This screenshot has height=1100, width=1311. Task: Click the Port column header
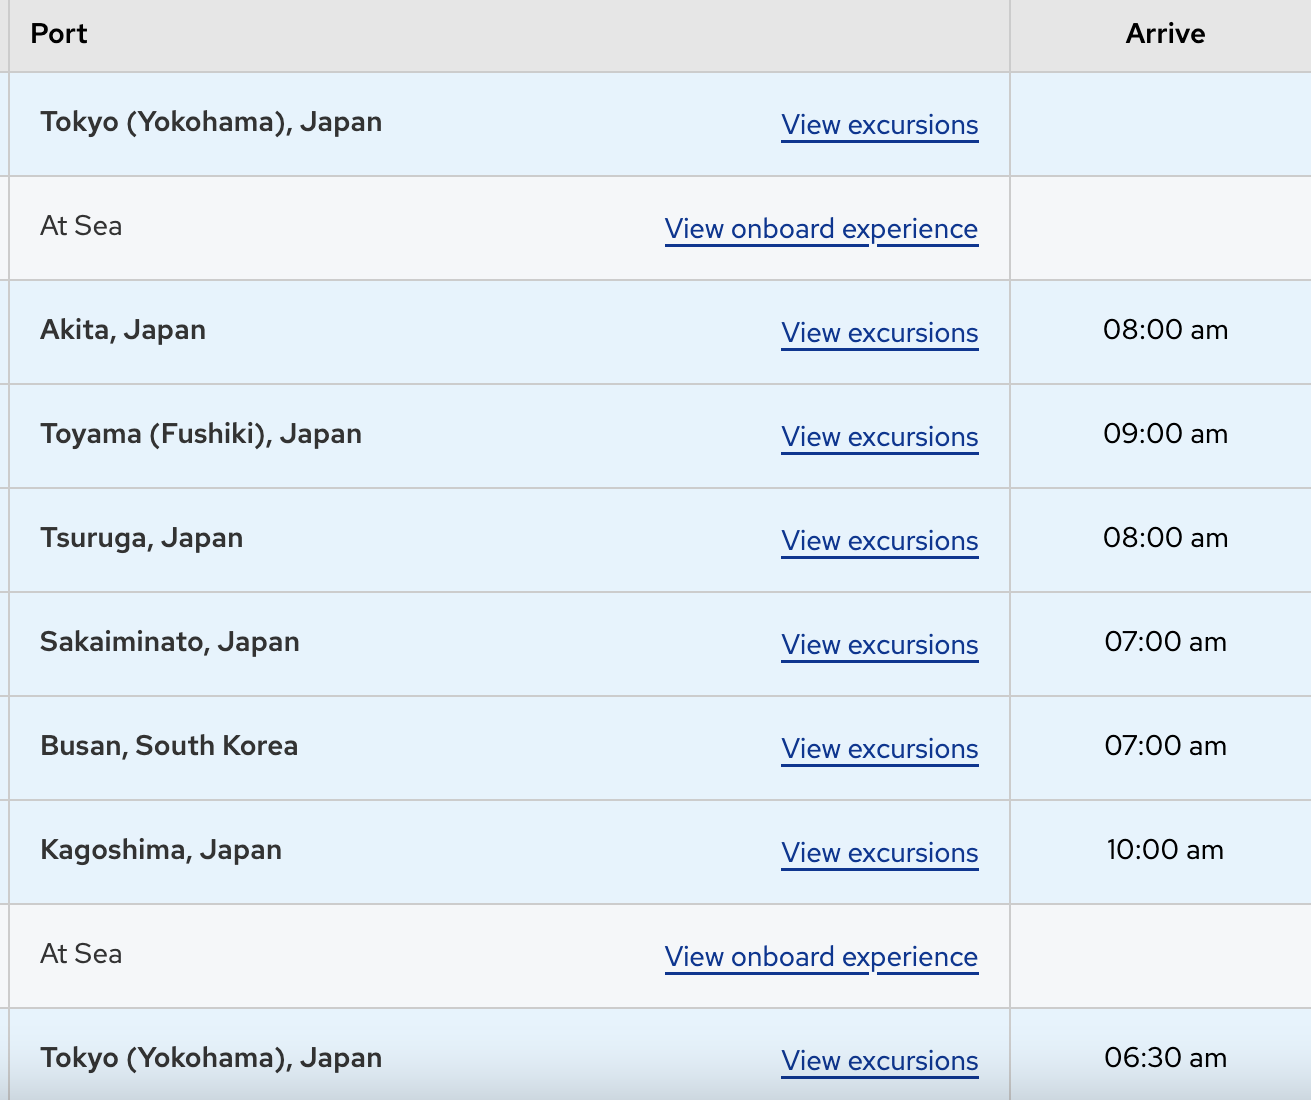59,34
